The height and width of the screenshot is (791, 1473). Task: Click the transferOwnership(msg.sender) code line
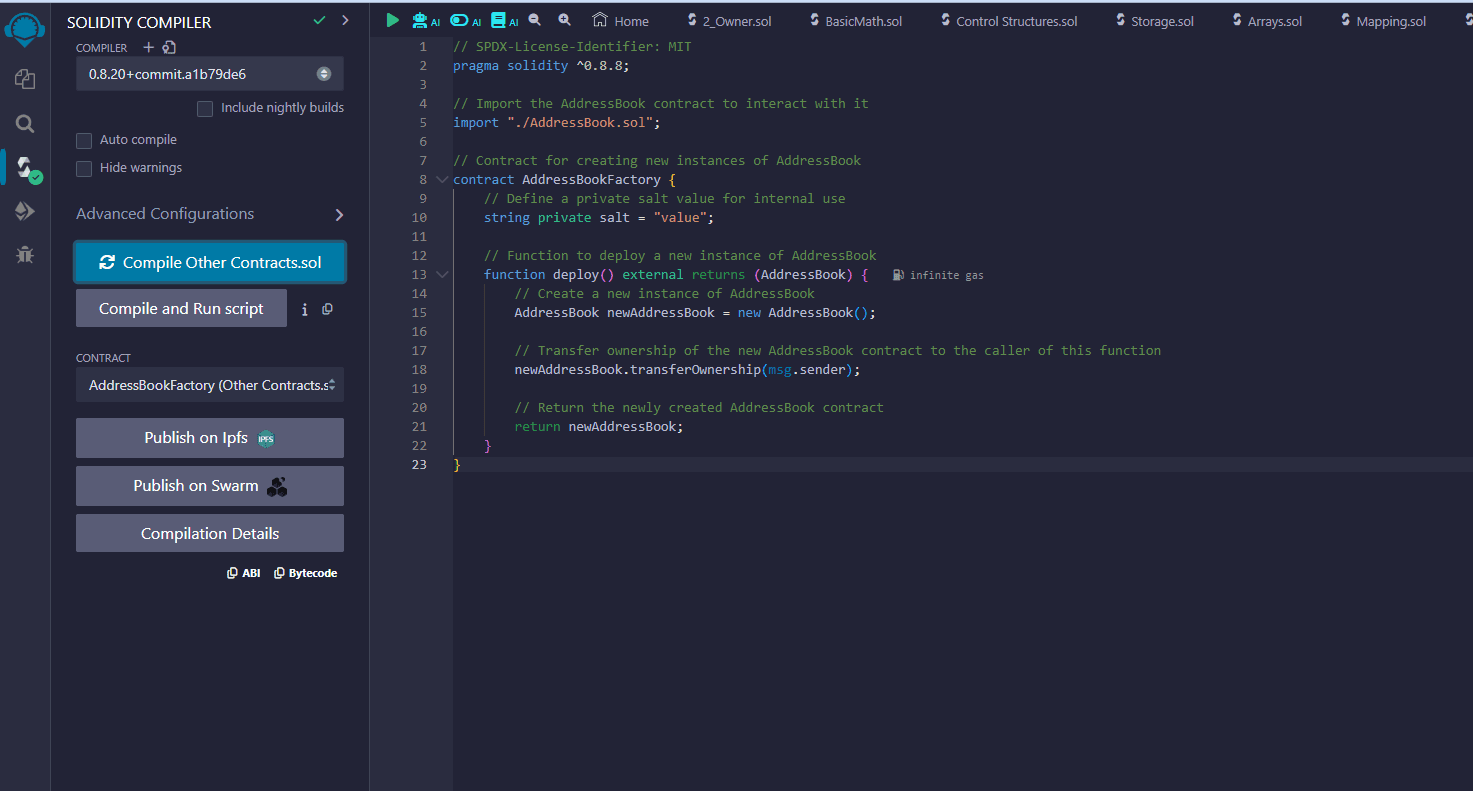(x=687, y=370)
